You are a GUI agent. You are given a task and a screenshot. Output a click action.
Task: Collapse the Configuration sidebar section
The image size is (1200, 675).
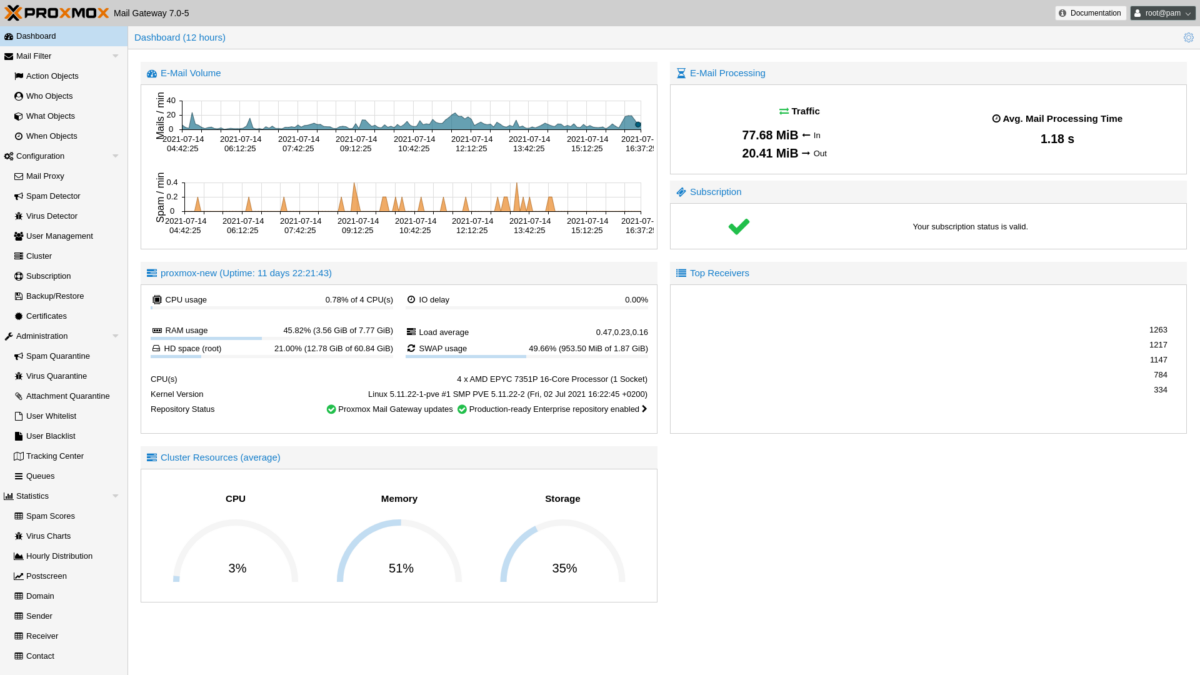tap(115, 156)
